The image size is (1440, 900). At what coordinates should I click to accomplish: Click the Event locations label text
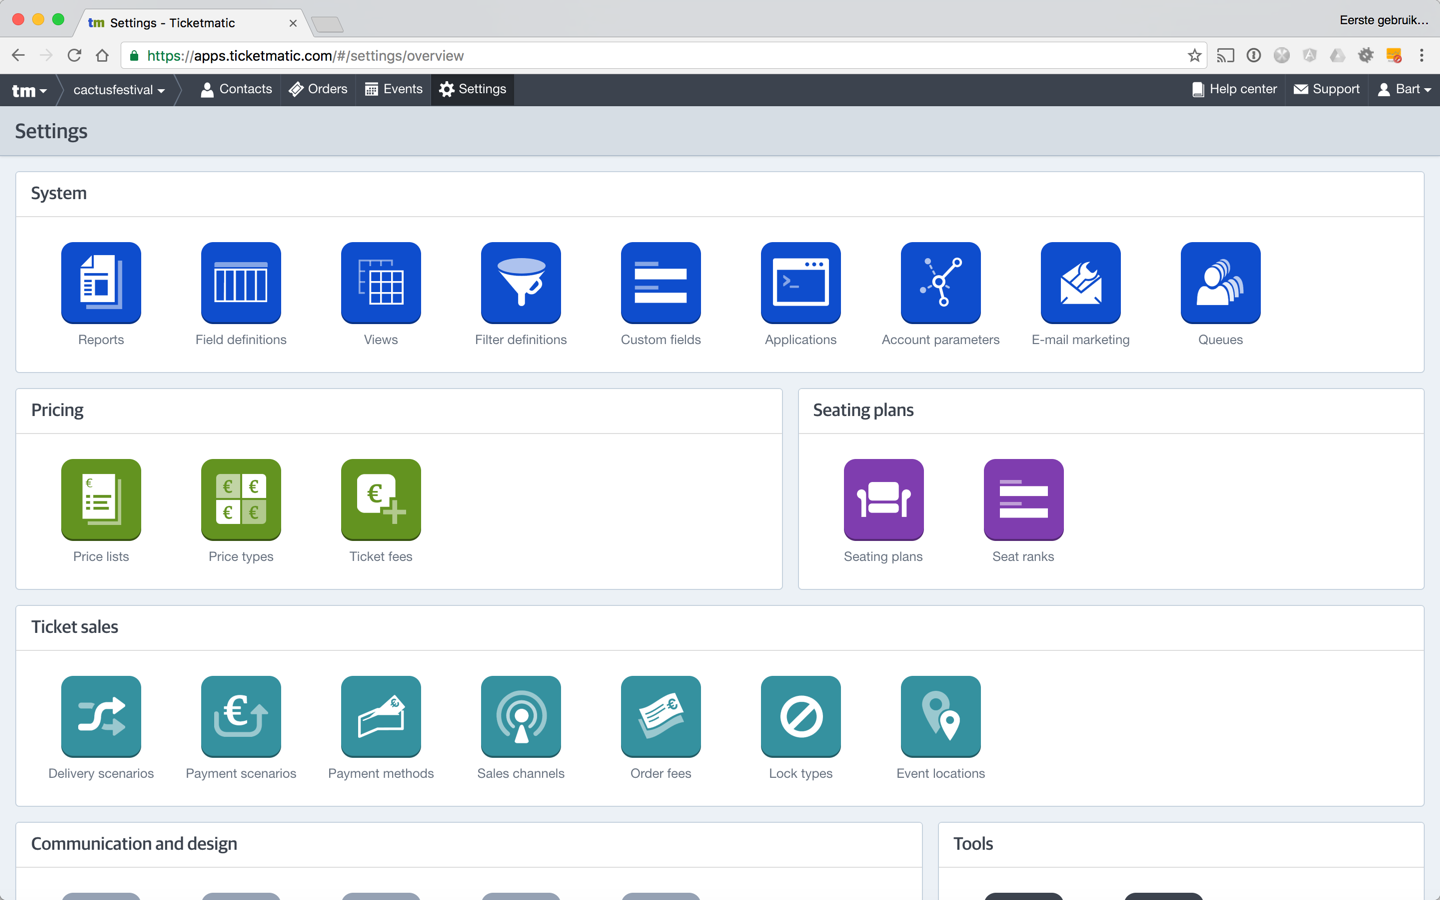point(941,774)
